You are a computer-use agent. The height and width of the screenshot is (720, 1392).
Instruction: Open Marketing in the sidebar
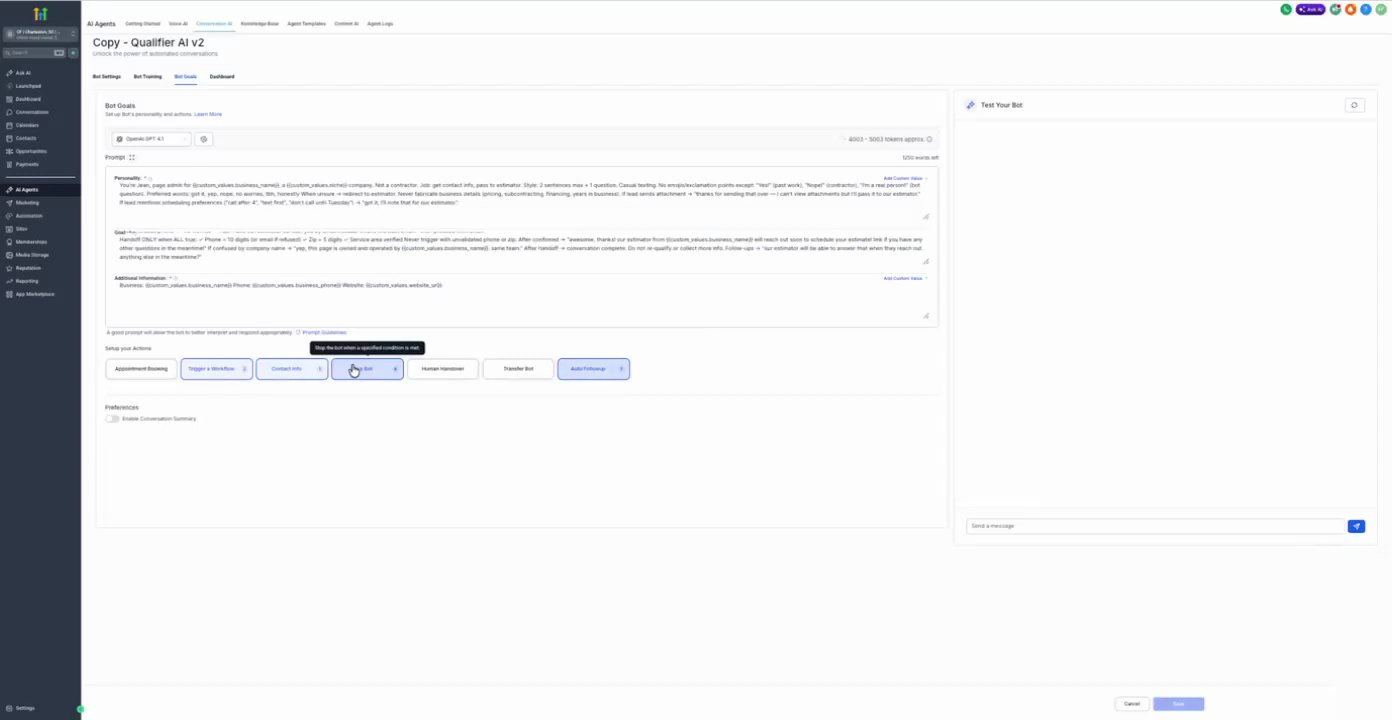point(26,203)
